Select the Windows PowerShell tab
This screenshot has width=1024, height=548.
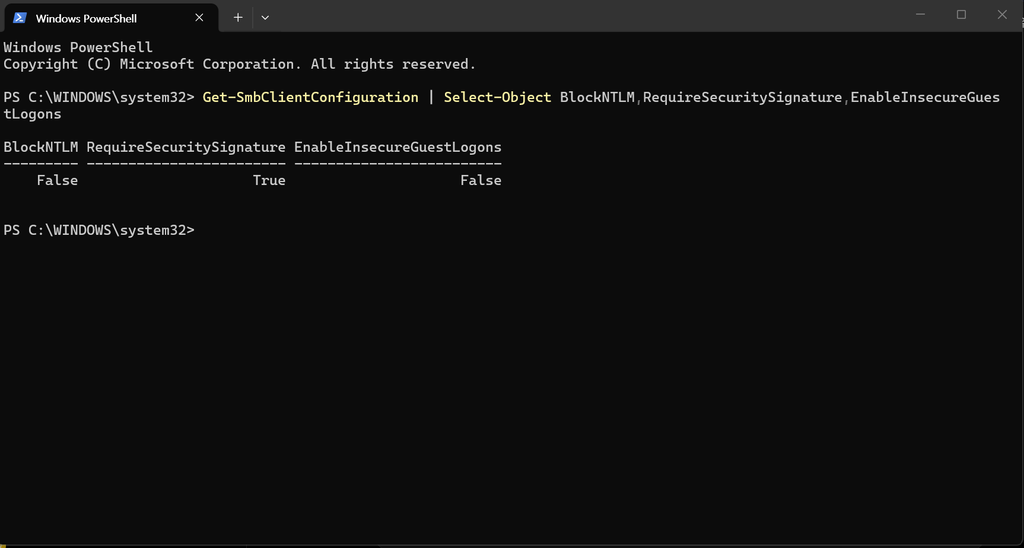click(111, 18)
